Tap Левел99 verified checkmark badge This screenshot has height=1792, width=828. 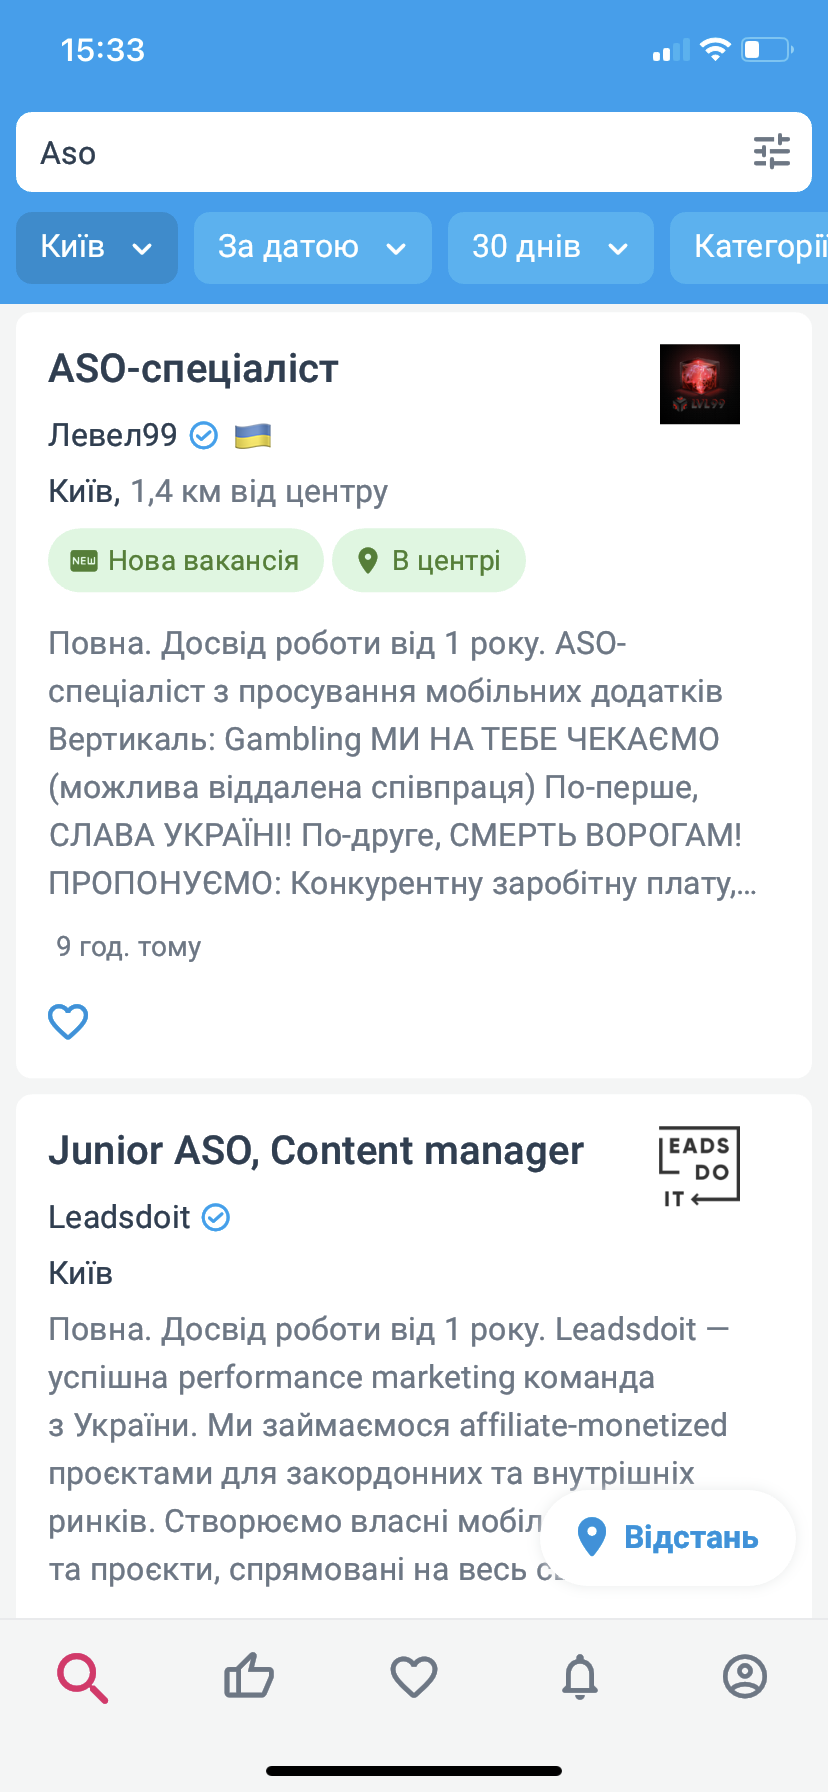[x=204, y=436]
